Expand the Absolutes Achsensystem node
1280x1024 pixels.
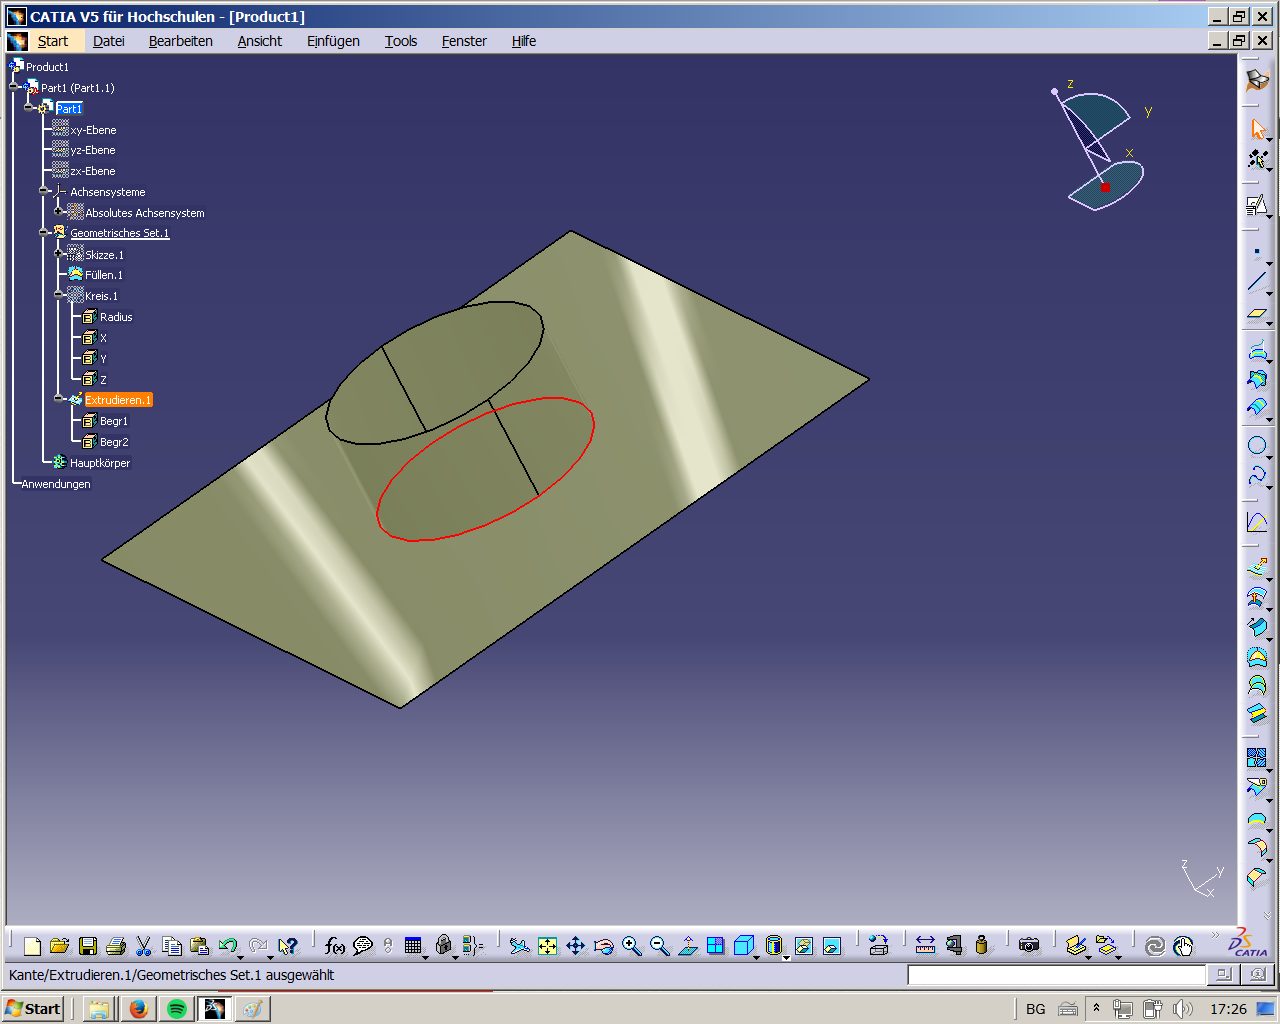[59, 212]
